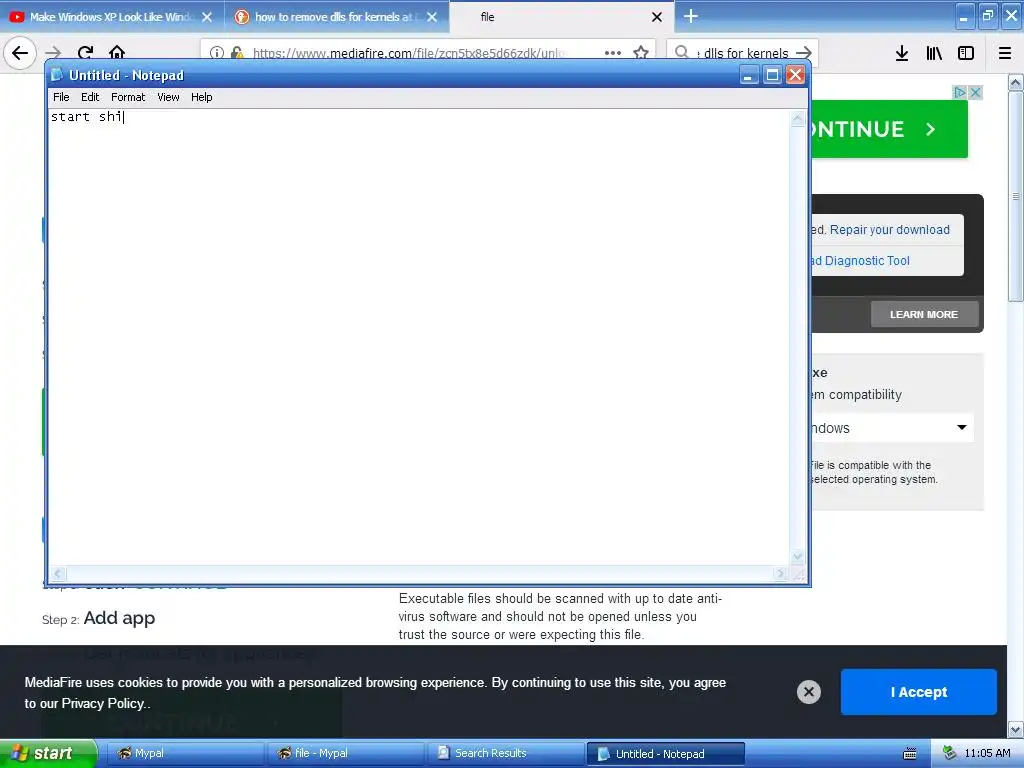The width and height of the screenshot is (1024, 768).
Task: Click the 'dlls for kernels' search box
Action: 743,53
